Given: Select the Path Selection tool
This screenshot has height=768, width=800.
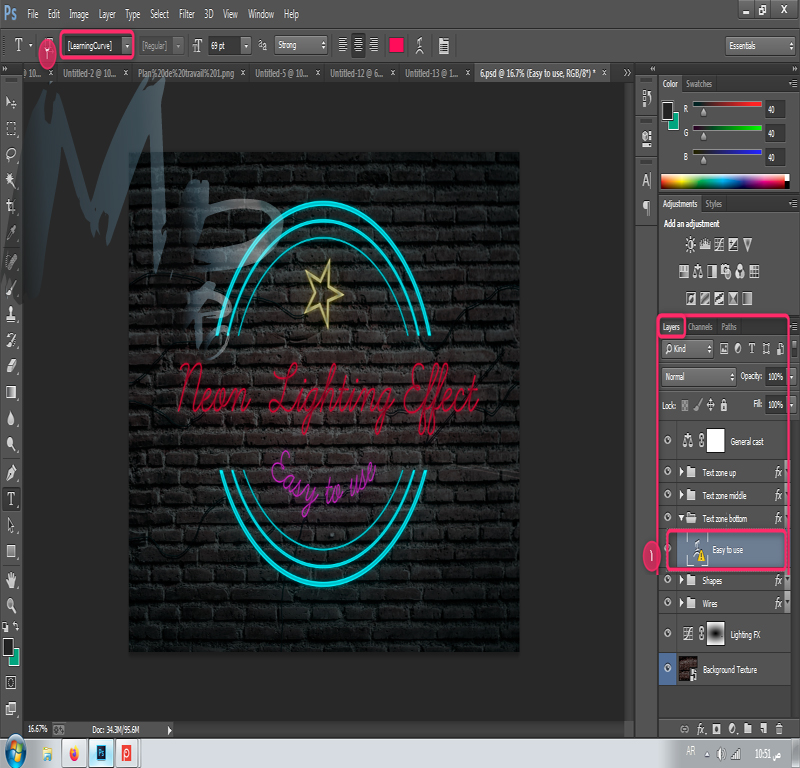Looking at the screenshot, I should pos(11,525).
